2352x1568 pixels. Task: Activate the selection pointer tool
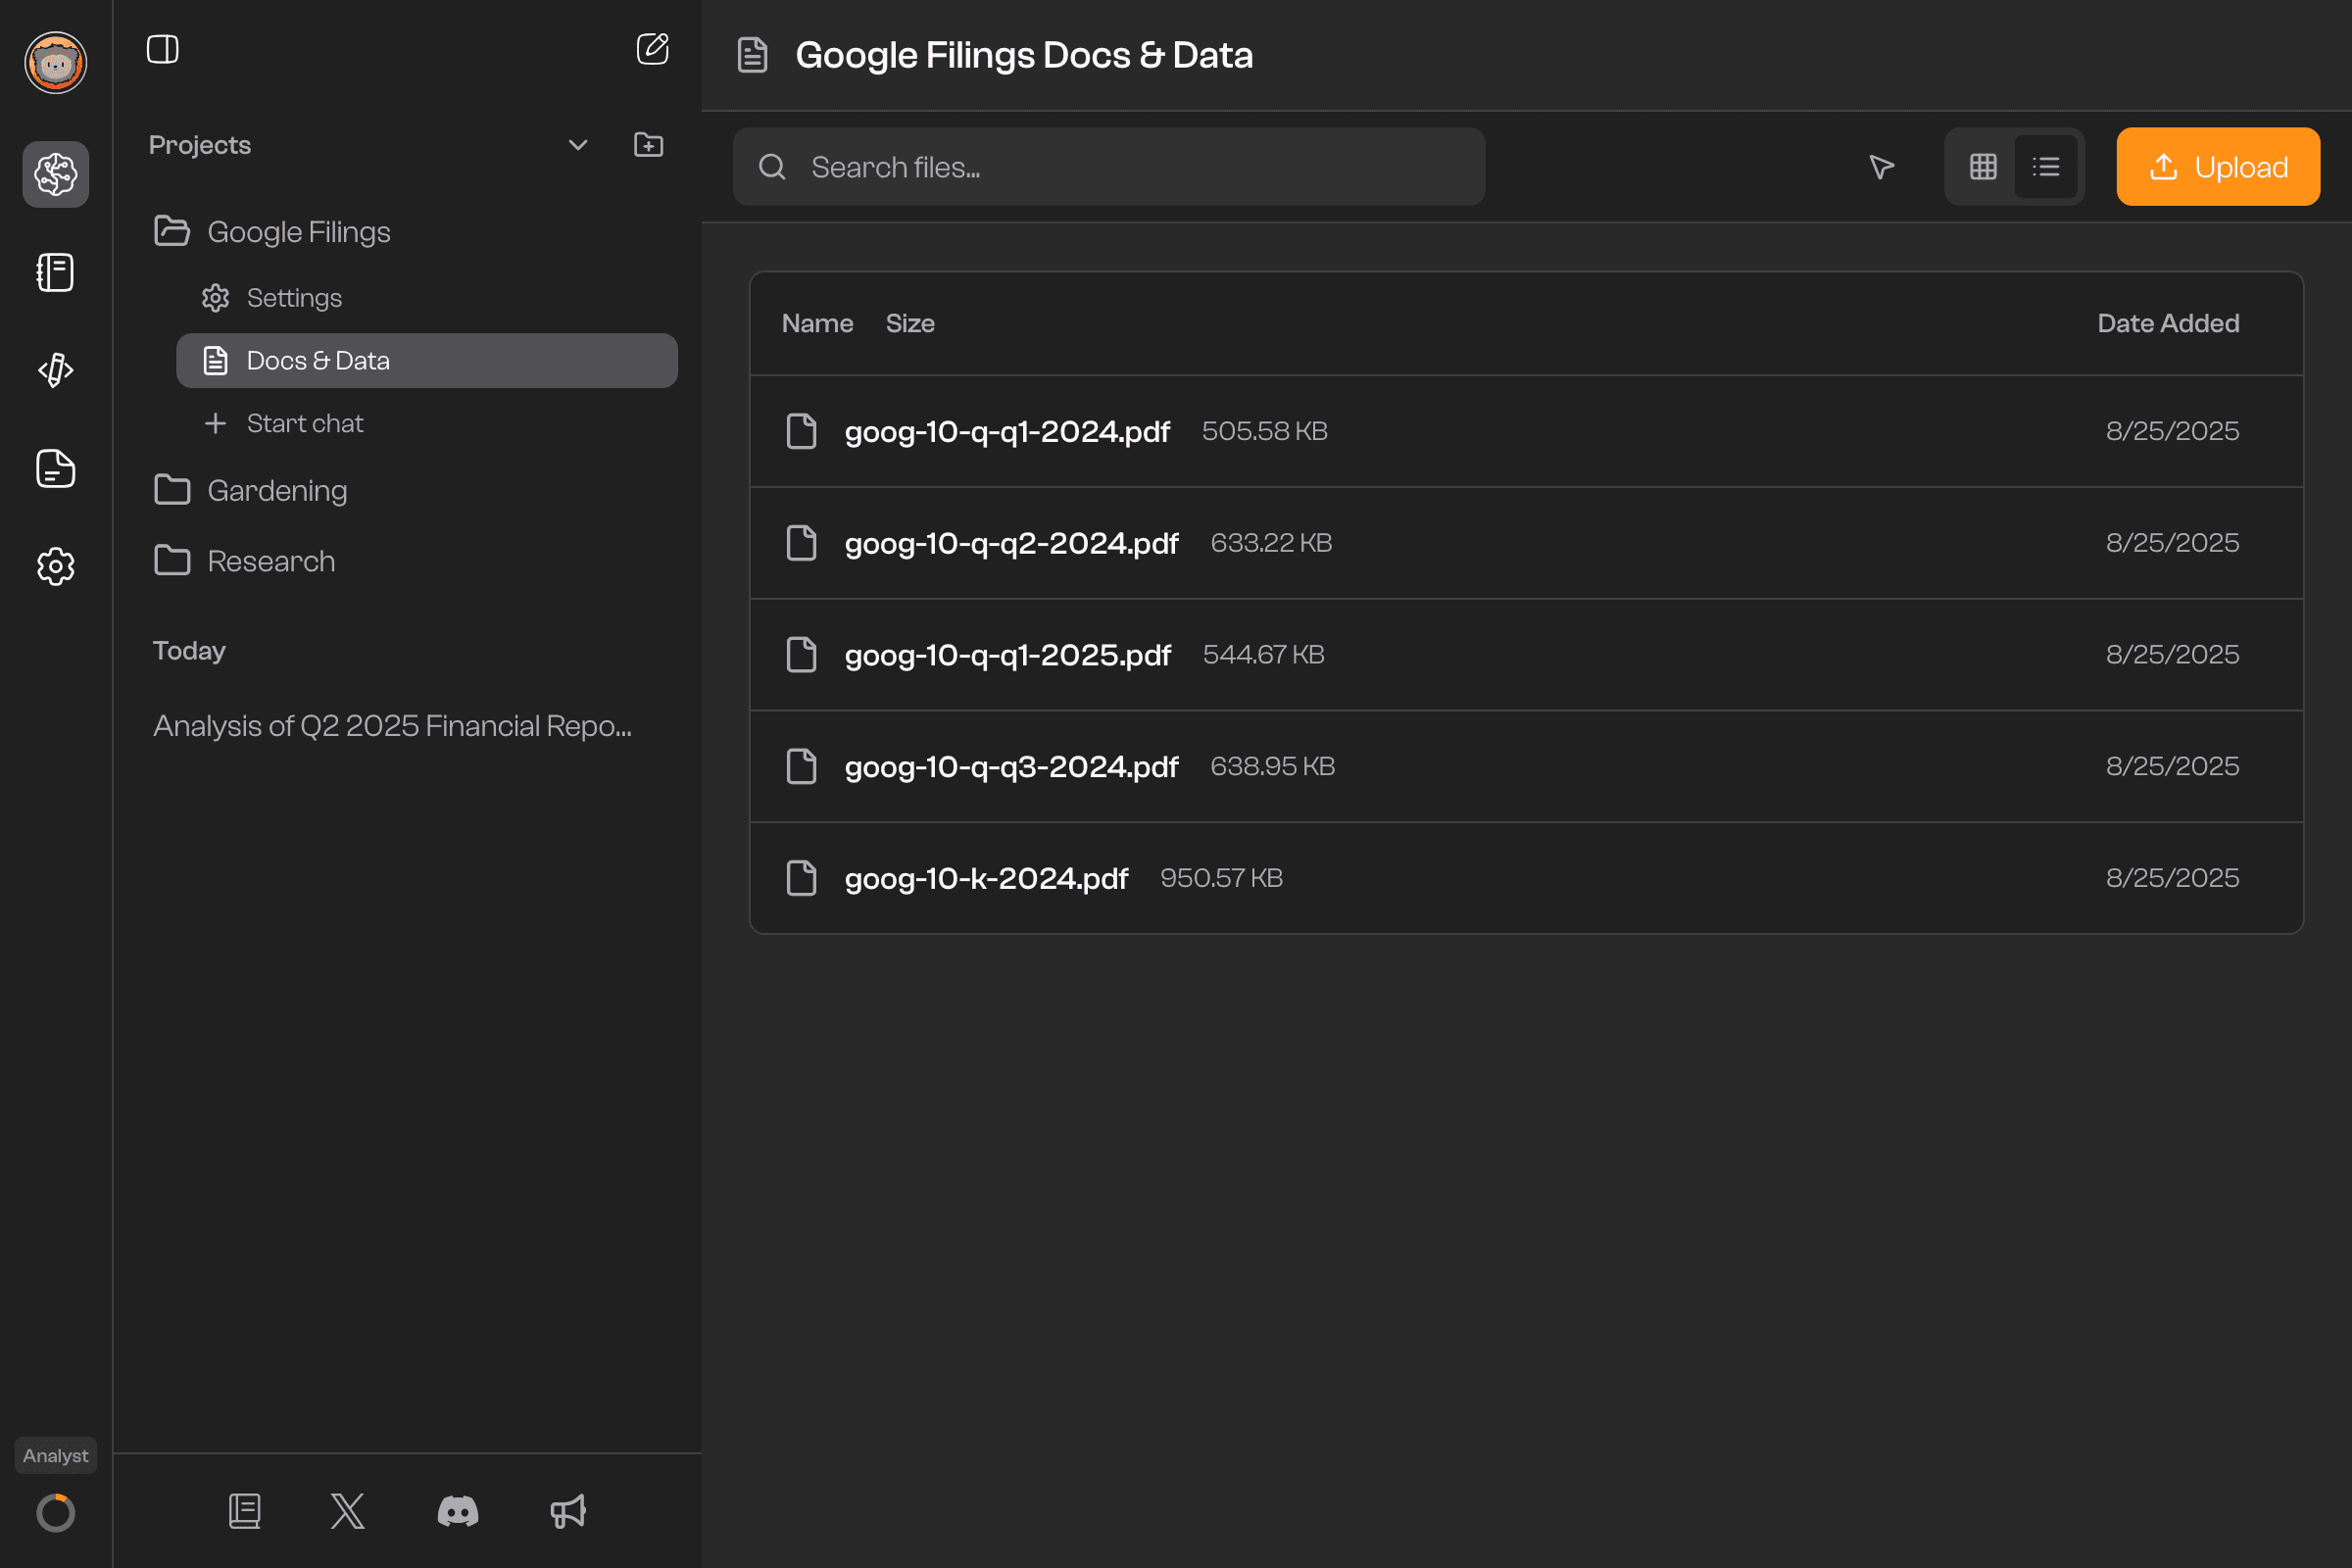[1882, 166]
